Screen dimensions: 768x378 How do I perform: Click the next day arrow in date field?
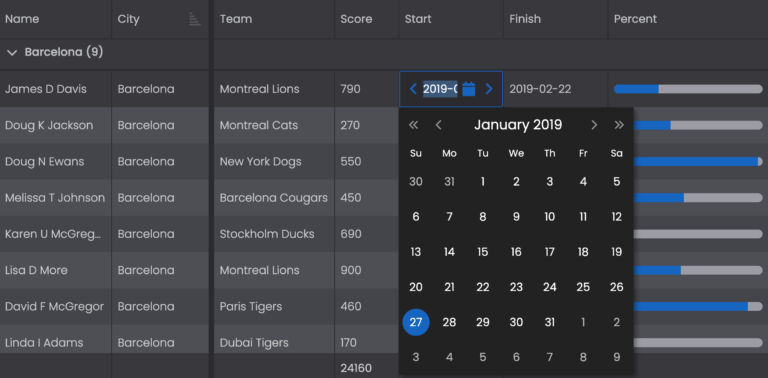coord(489,89)
